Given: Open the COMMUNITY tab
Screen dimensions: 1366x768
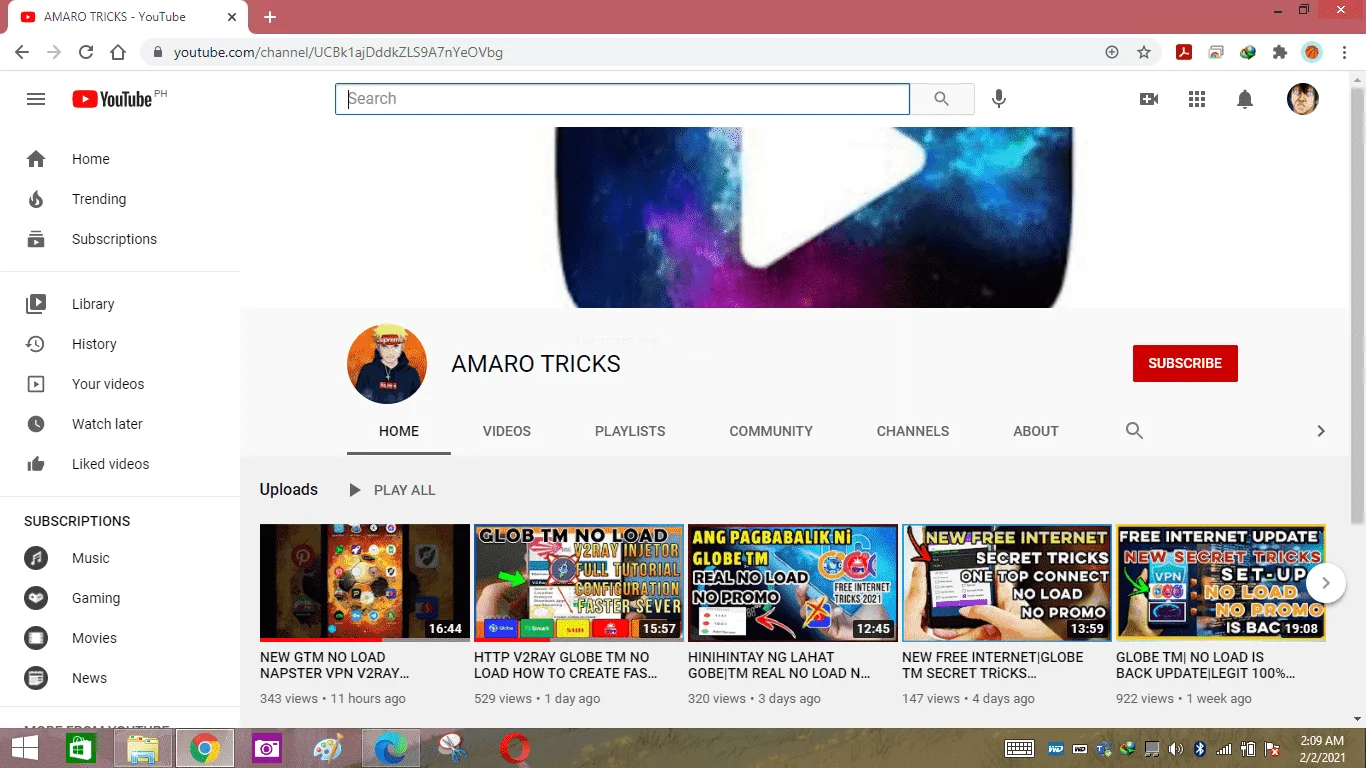Looking at the screenshot, I should click(x=771, y=431).
